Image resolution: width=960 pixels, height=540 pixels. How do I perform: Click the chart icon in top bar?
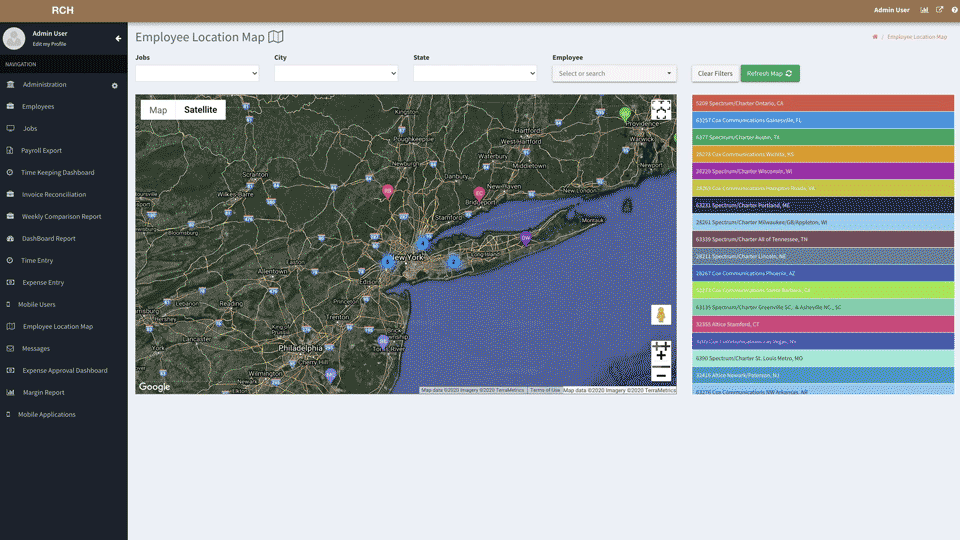tap(924, 10)
